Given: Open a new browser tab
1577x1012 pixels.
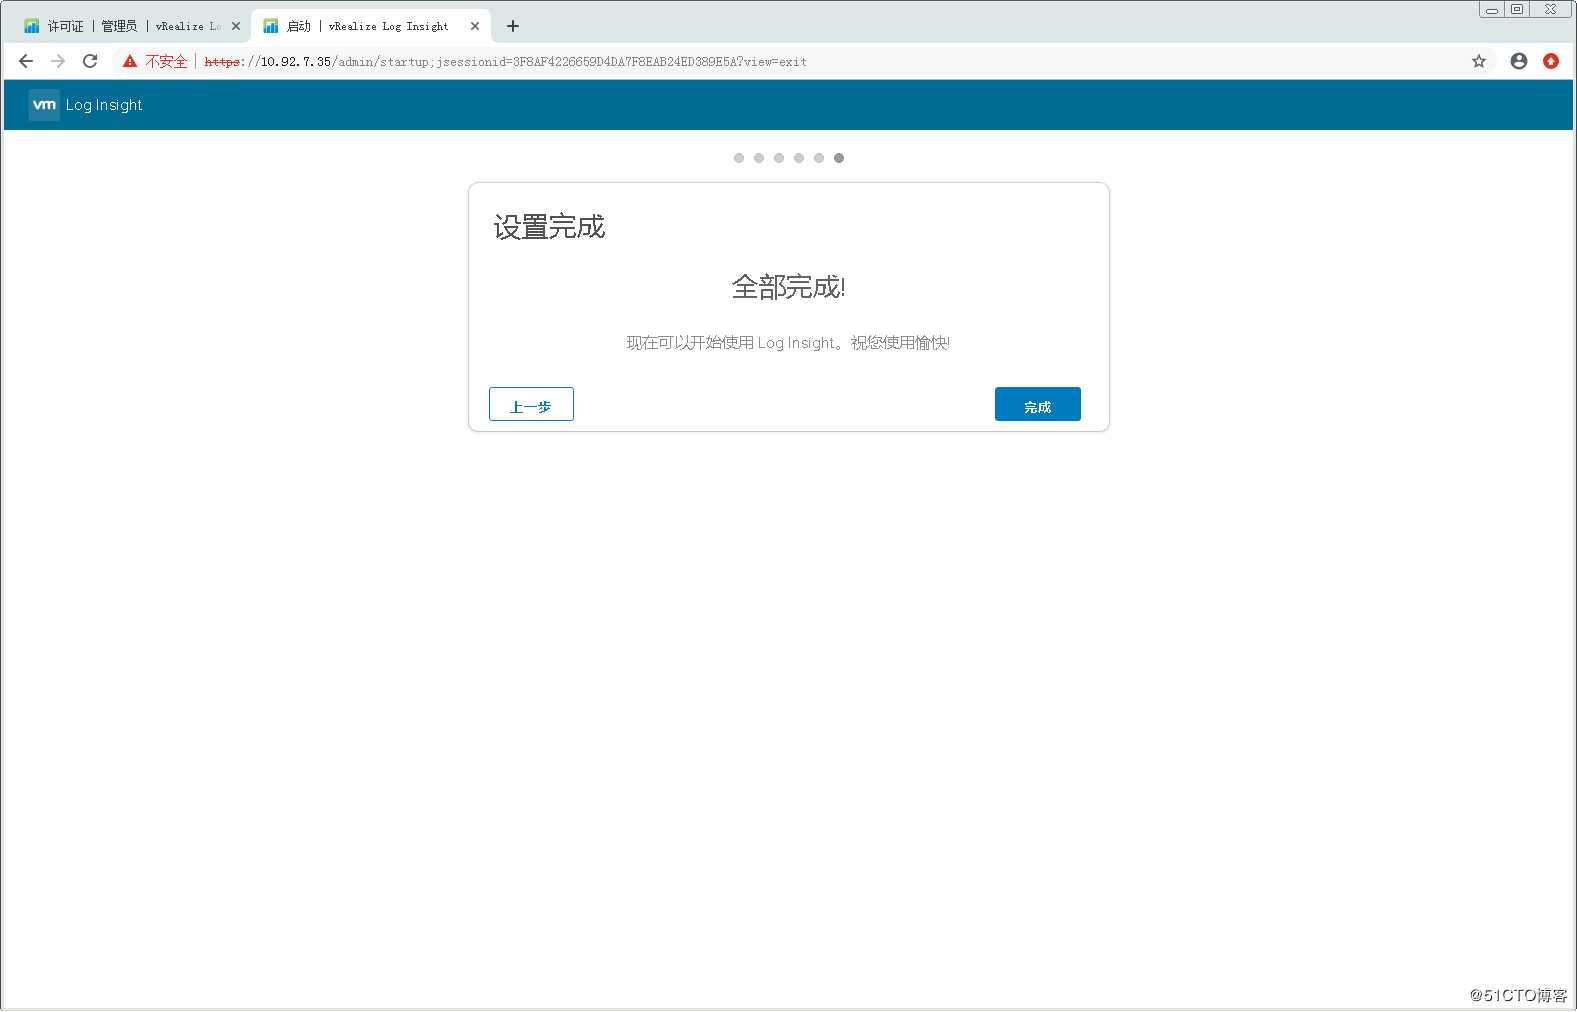Looking at the screenshot, I should click(513, 26).
